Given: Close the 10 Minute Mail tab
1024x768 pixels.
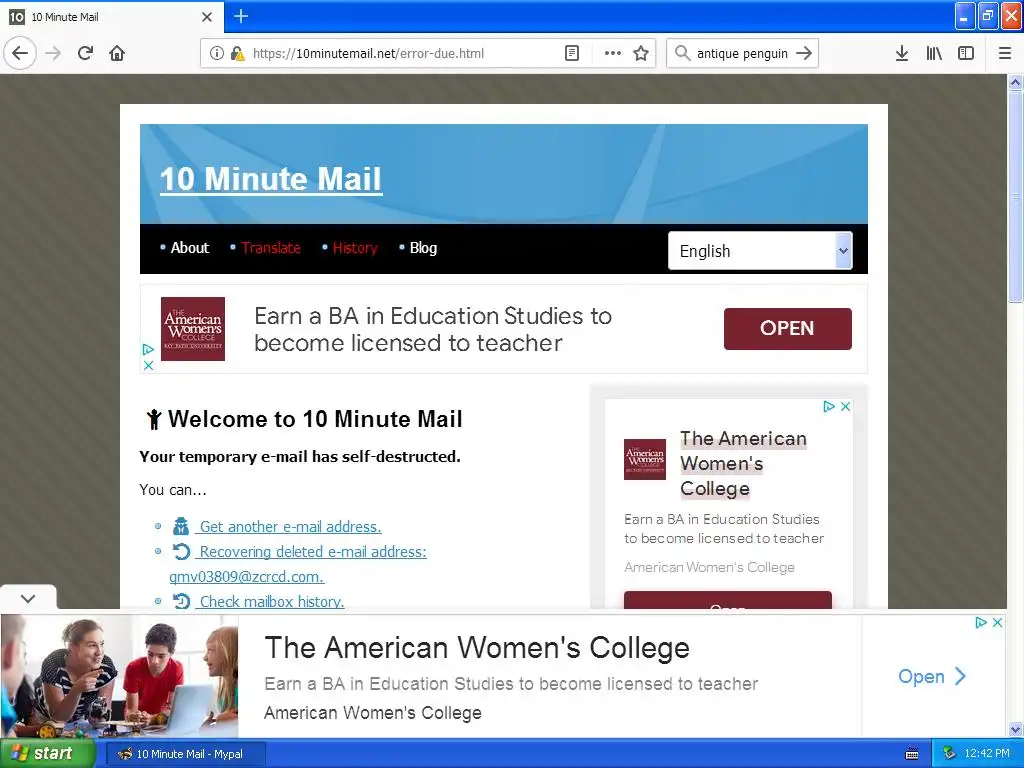Looking at the screenshot, I should click(207, 17).
